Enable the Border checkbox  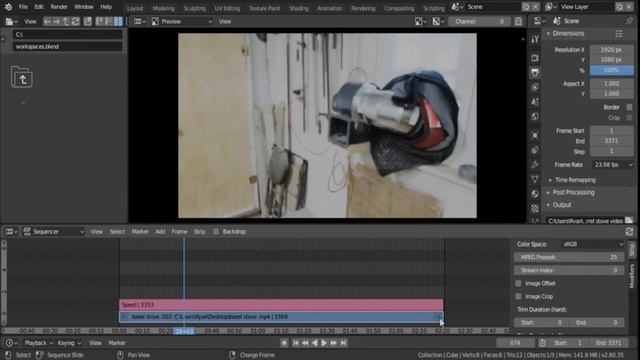pyautogui.click(x=629, y=107)
